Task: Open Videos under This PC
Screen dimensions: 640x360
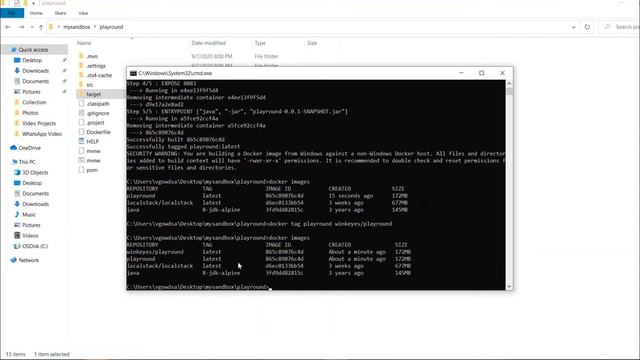Action: coord(30,236)
